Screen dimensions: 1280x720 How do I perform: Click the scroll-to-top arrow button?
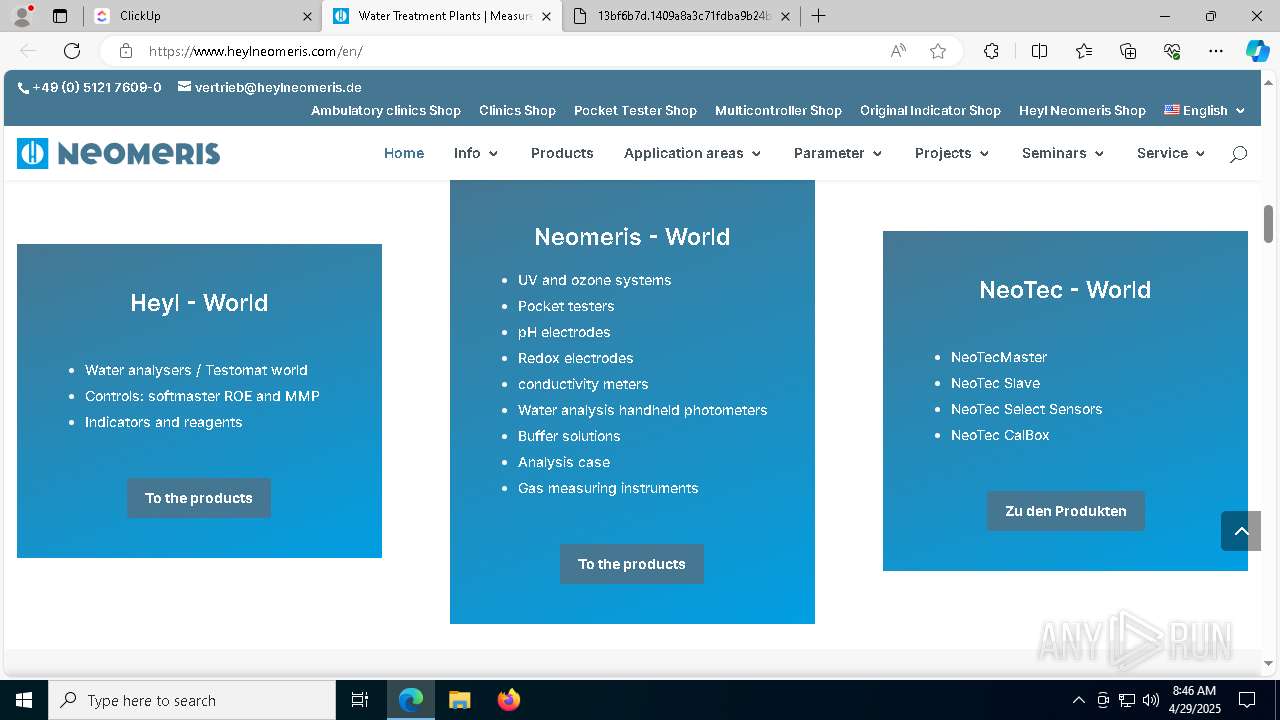tap(1241, 531)
